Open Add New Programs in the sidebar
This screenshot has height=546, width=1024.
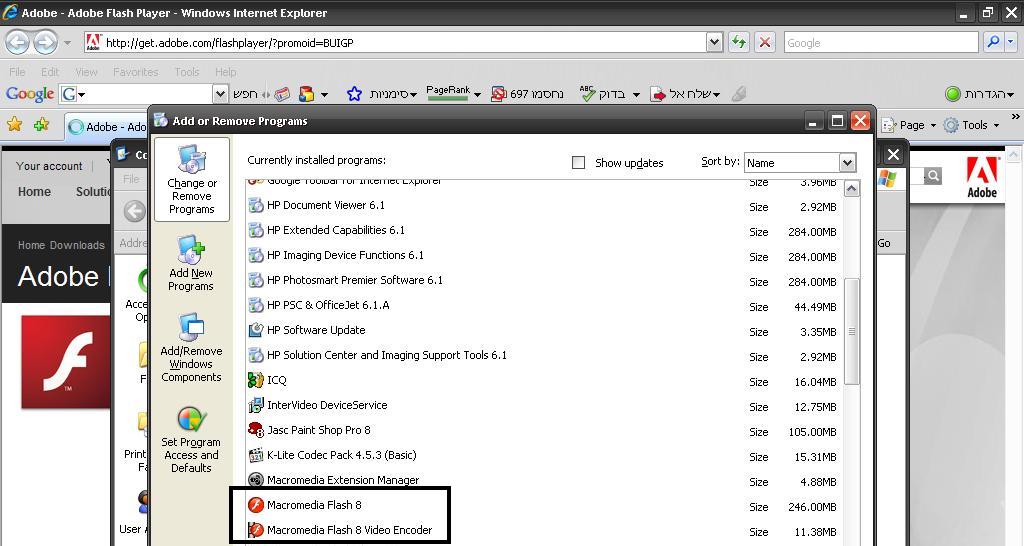click(191, 263)
